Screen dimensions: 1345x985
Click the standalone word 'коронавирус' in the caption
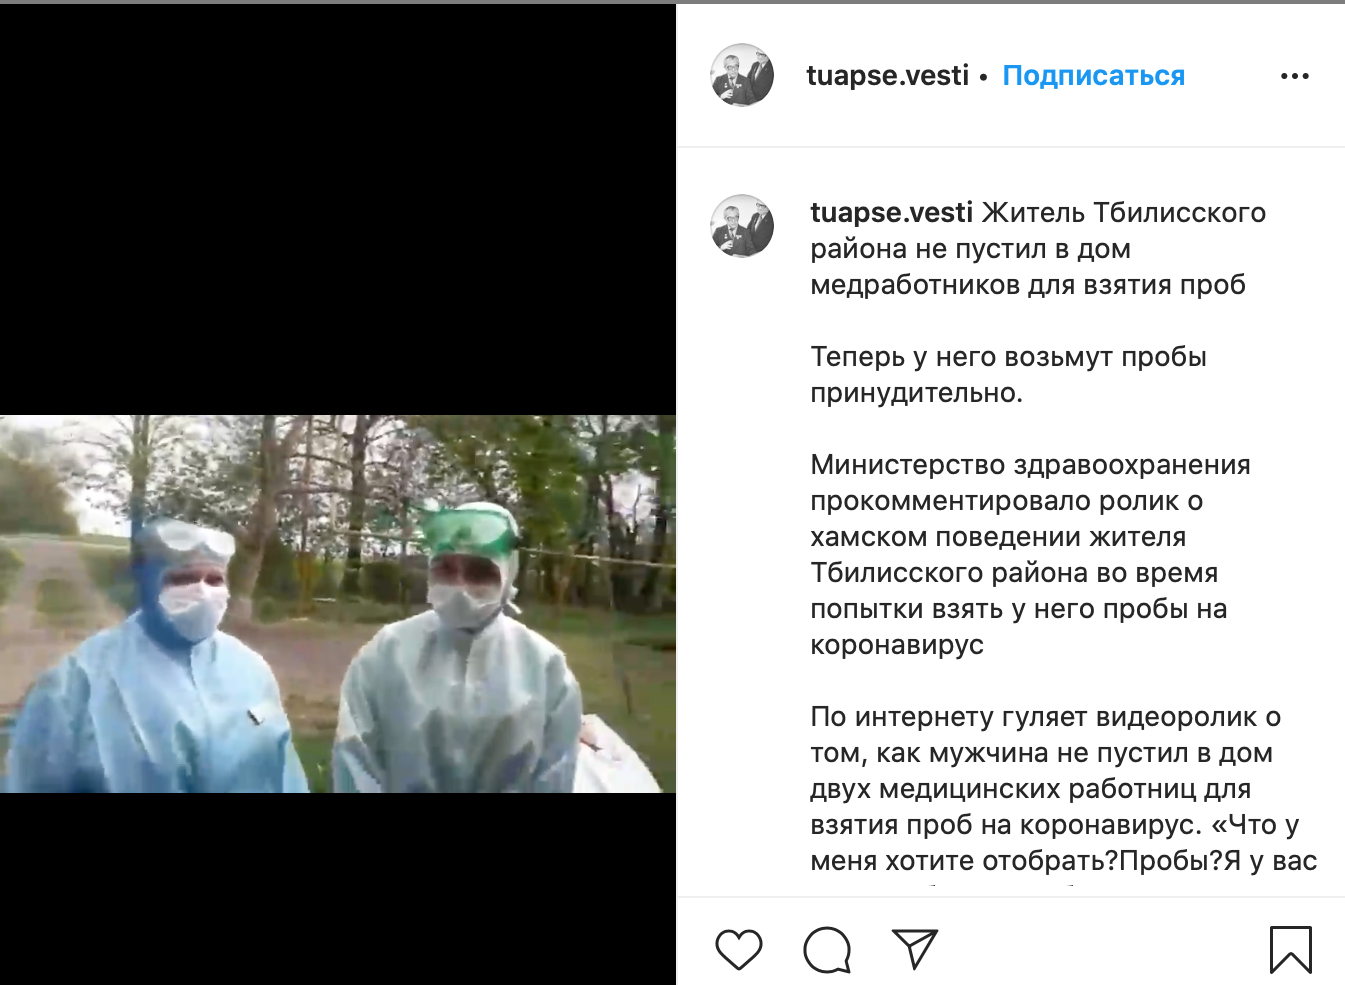coord(897,645)
